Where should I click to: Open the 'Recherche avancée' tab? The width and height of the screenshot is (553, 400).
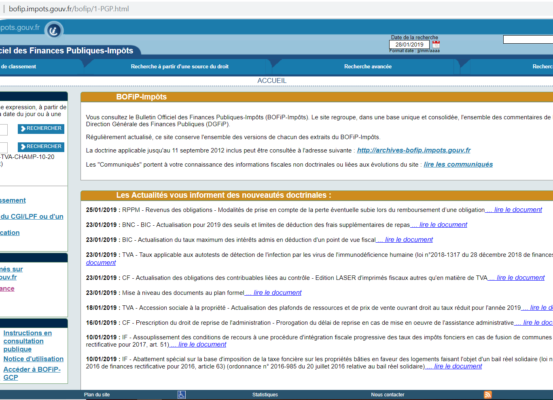pyautogui.click(x=368, y=66)
